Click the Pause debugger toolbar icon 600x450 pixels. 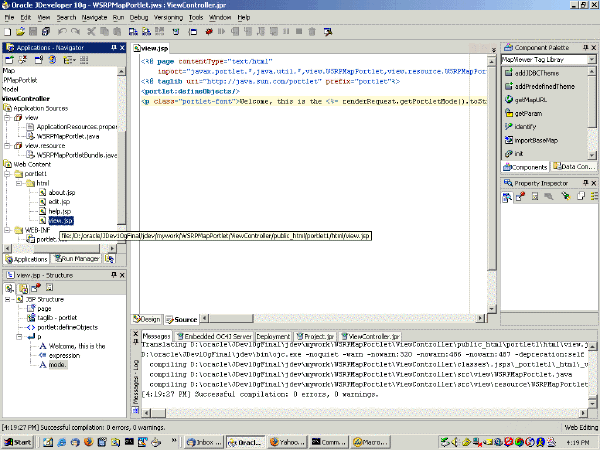[x=286, y=32]
